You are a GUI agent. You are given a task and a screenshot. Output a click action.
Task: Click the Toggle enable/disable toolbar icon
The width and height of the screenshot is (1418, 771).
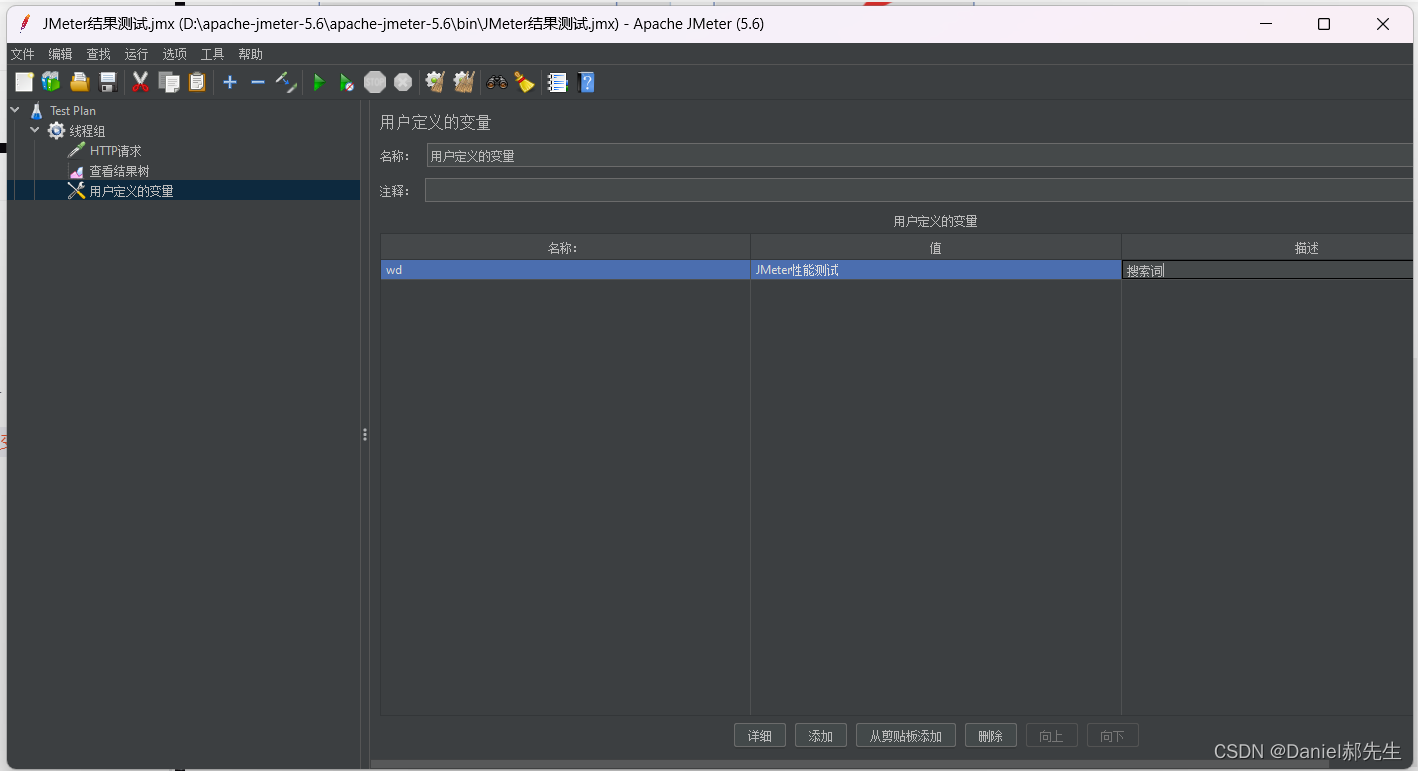pyautogui.click(x=286, y=82)
